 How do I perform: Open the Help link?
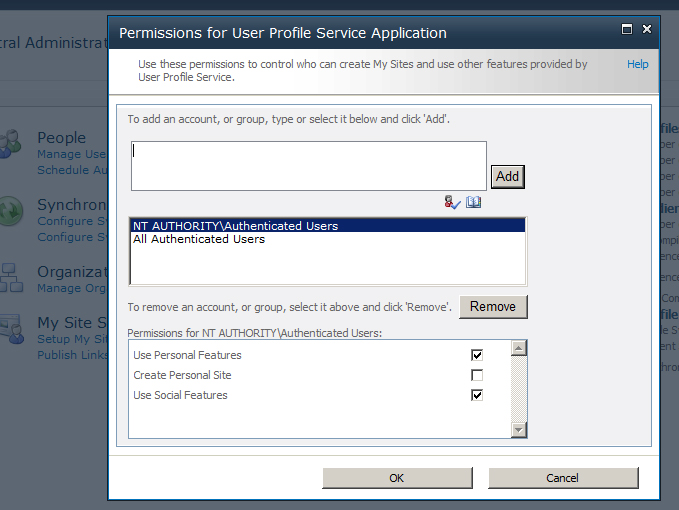click(x=637, y=64)
